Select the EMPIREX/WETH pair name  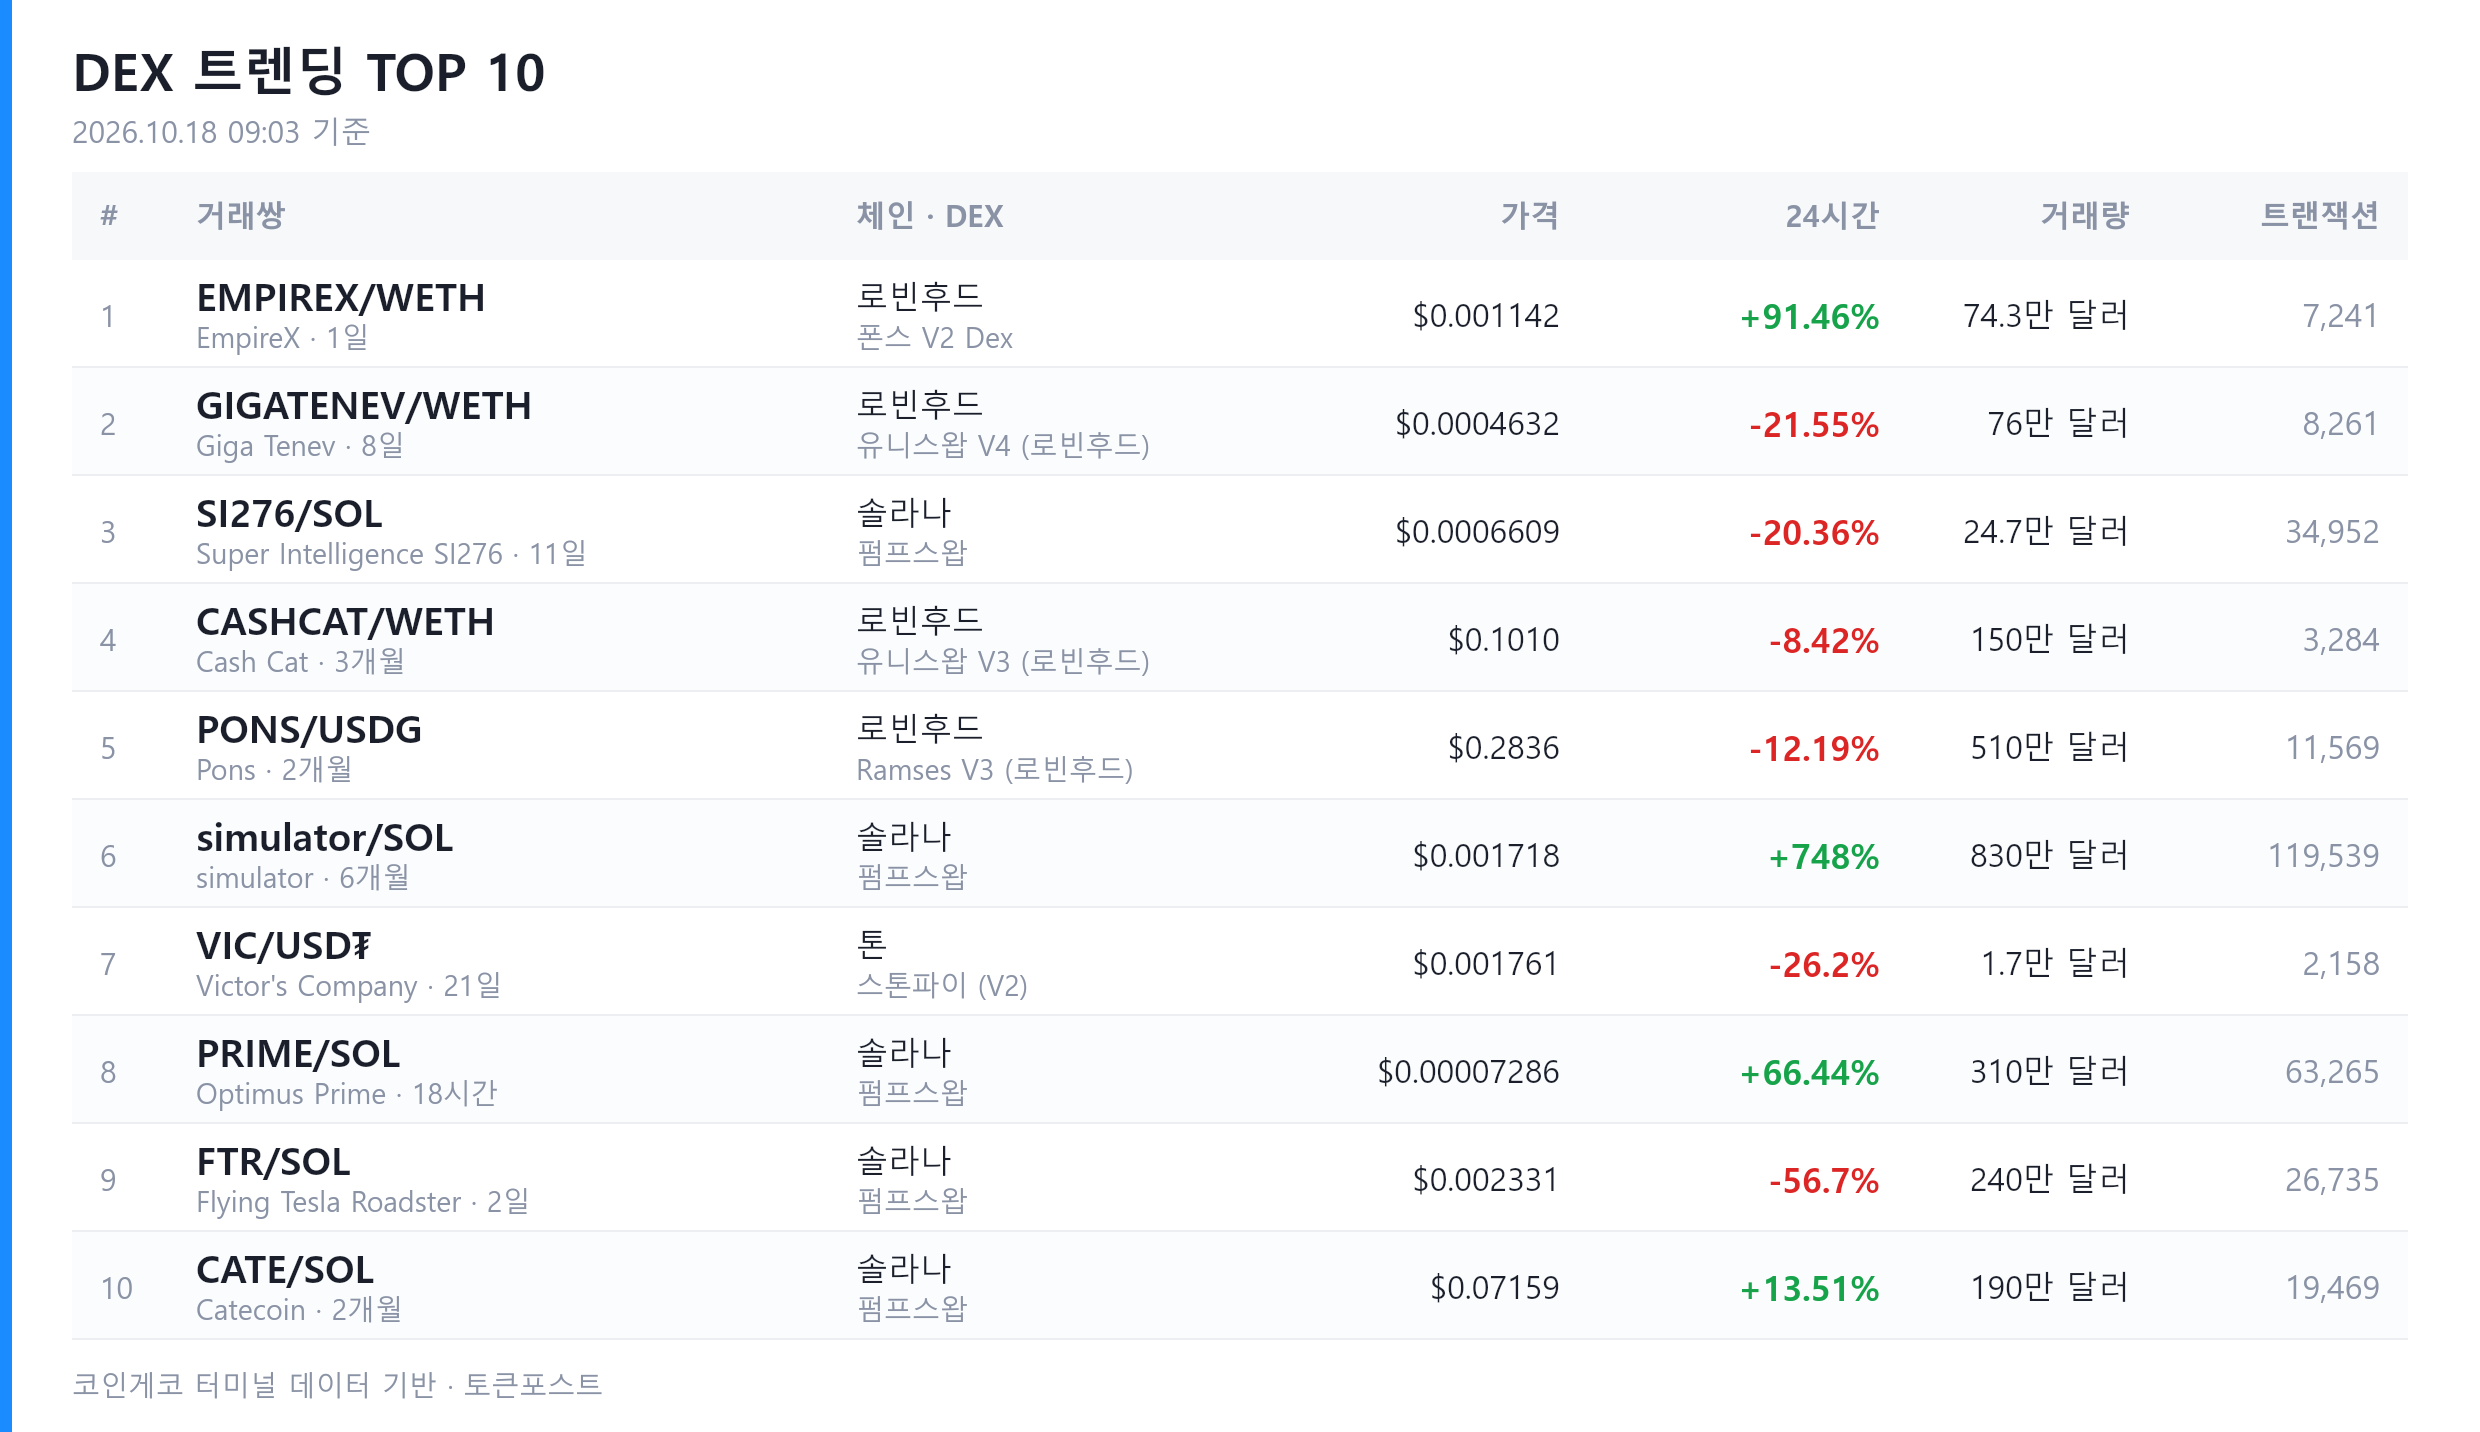(340, 298)
